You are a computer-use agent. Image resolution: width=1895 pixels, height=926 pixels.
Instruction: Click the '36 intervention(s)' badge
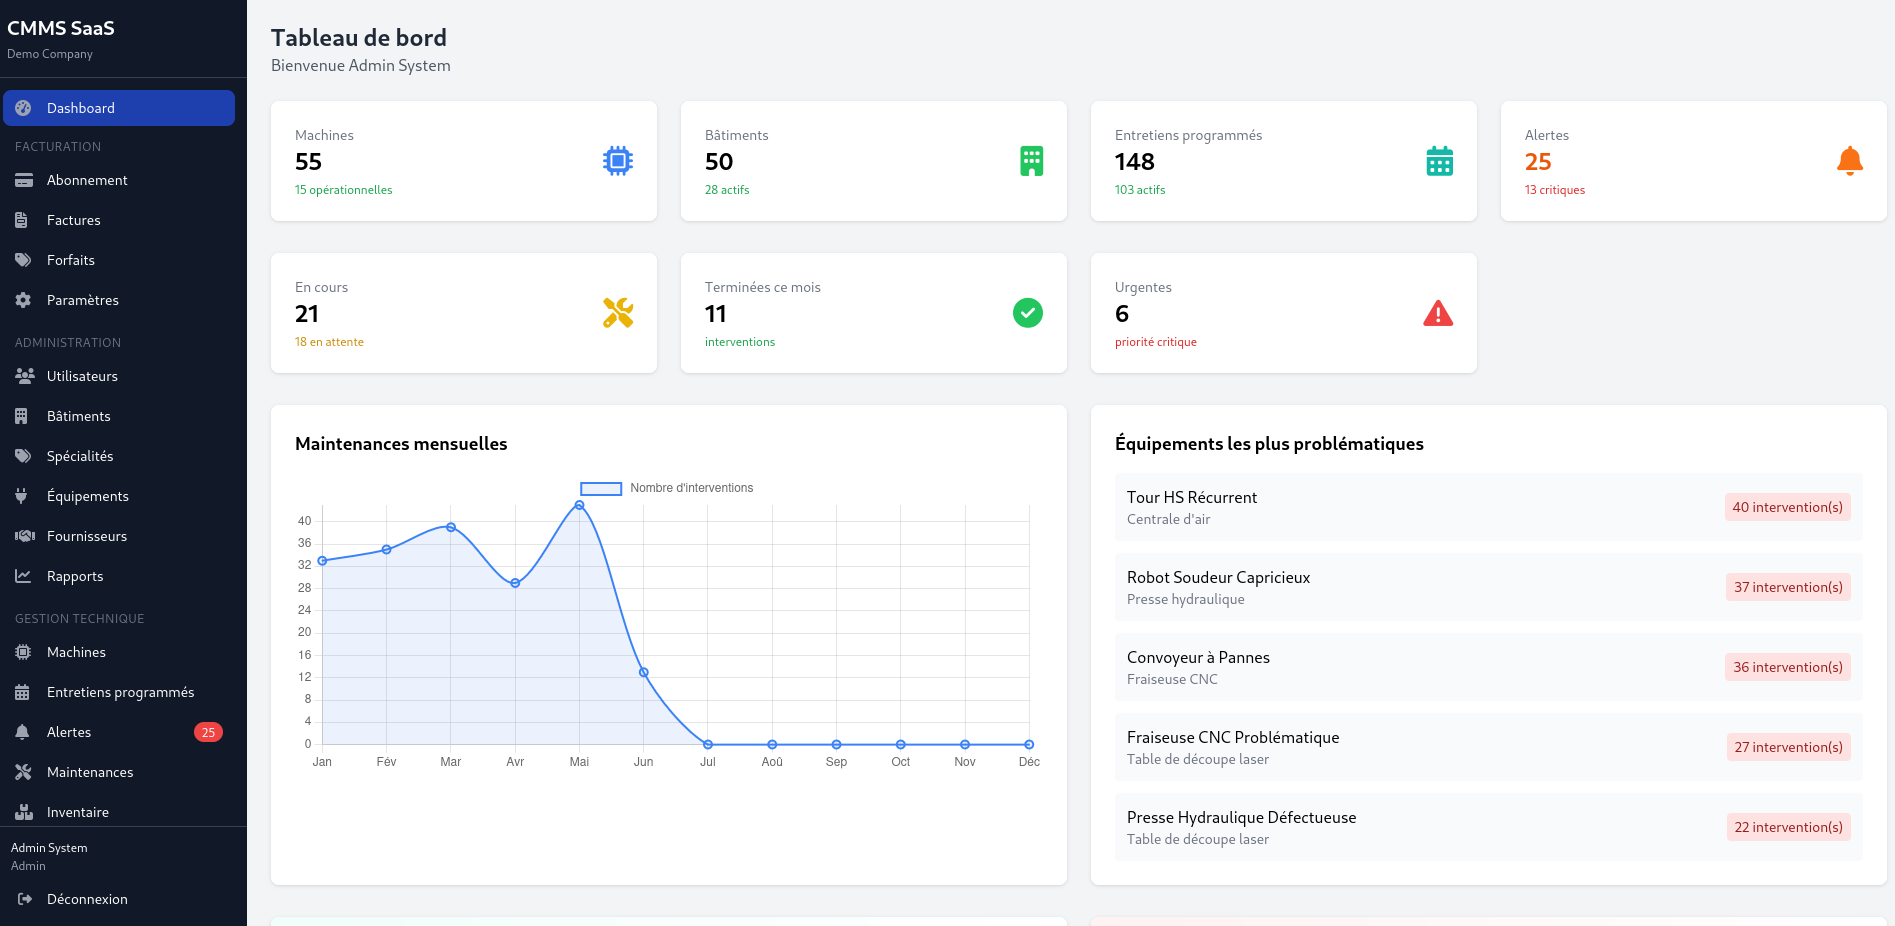(1788, 667)
